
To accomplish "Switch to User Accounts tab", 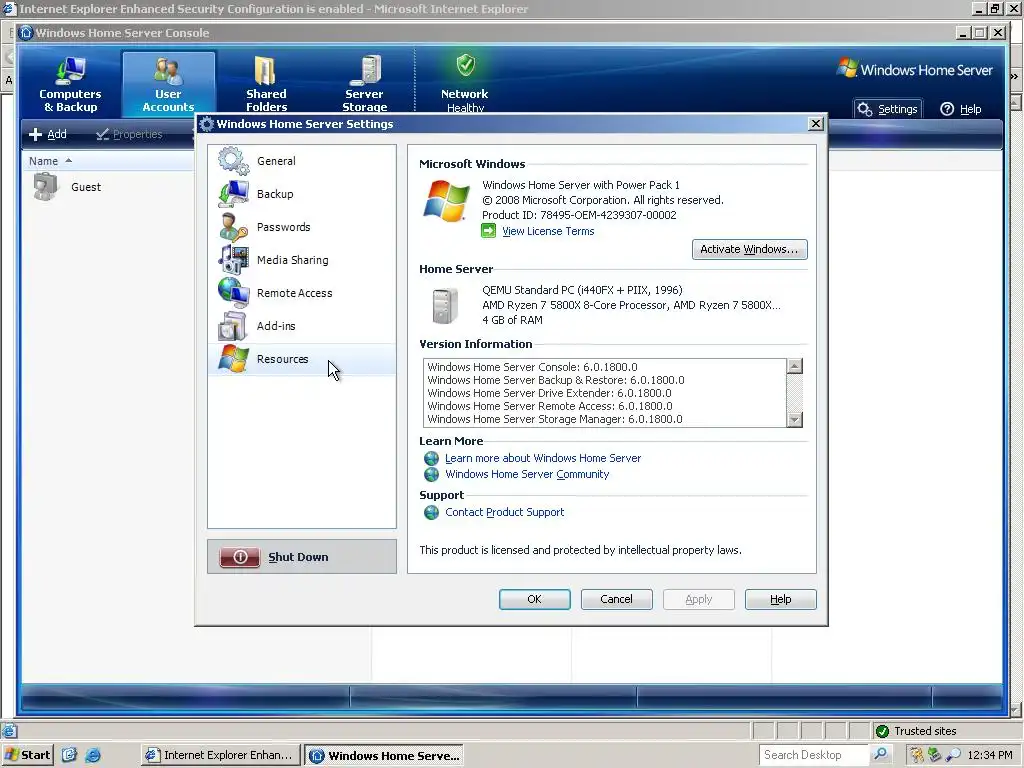I will click(168, 84).
